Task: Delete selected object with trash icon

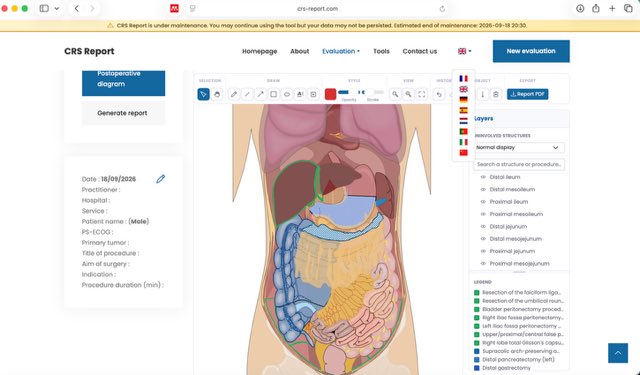Action: (496, 94)
